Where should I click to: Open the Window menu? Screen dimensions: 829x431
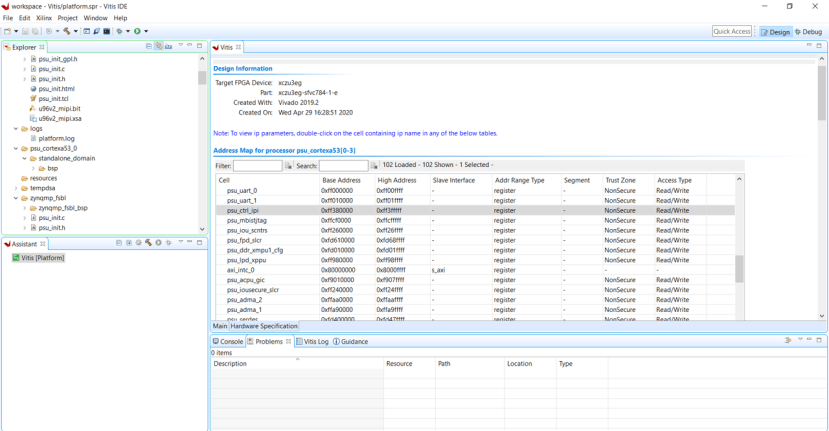[96, 18]
